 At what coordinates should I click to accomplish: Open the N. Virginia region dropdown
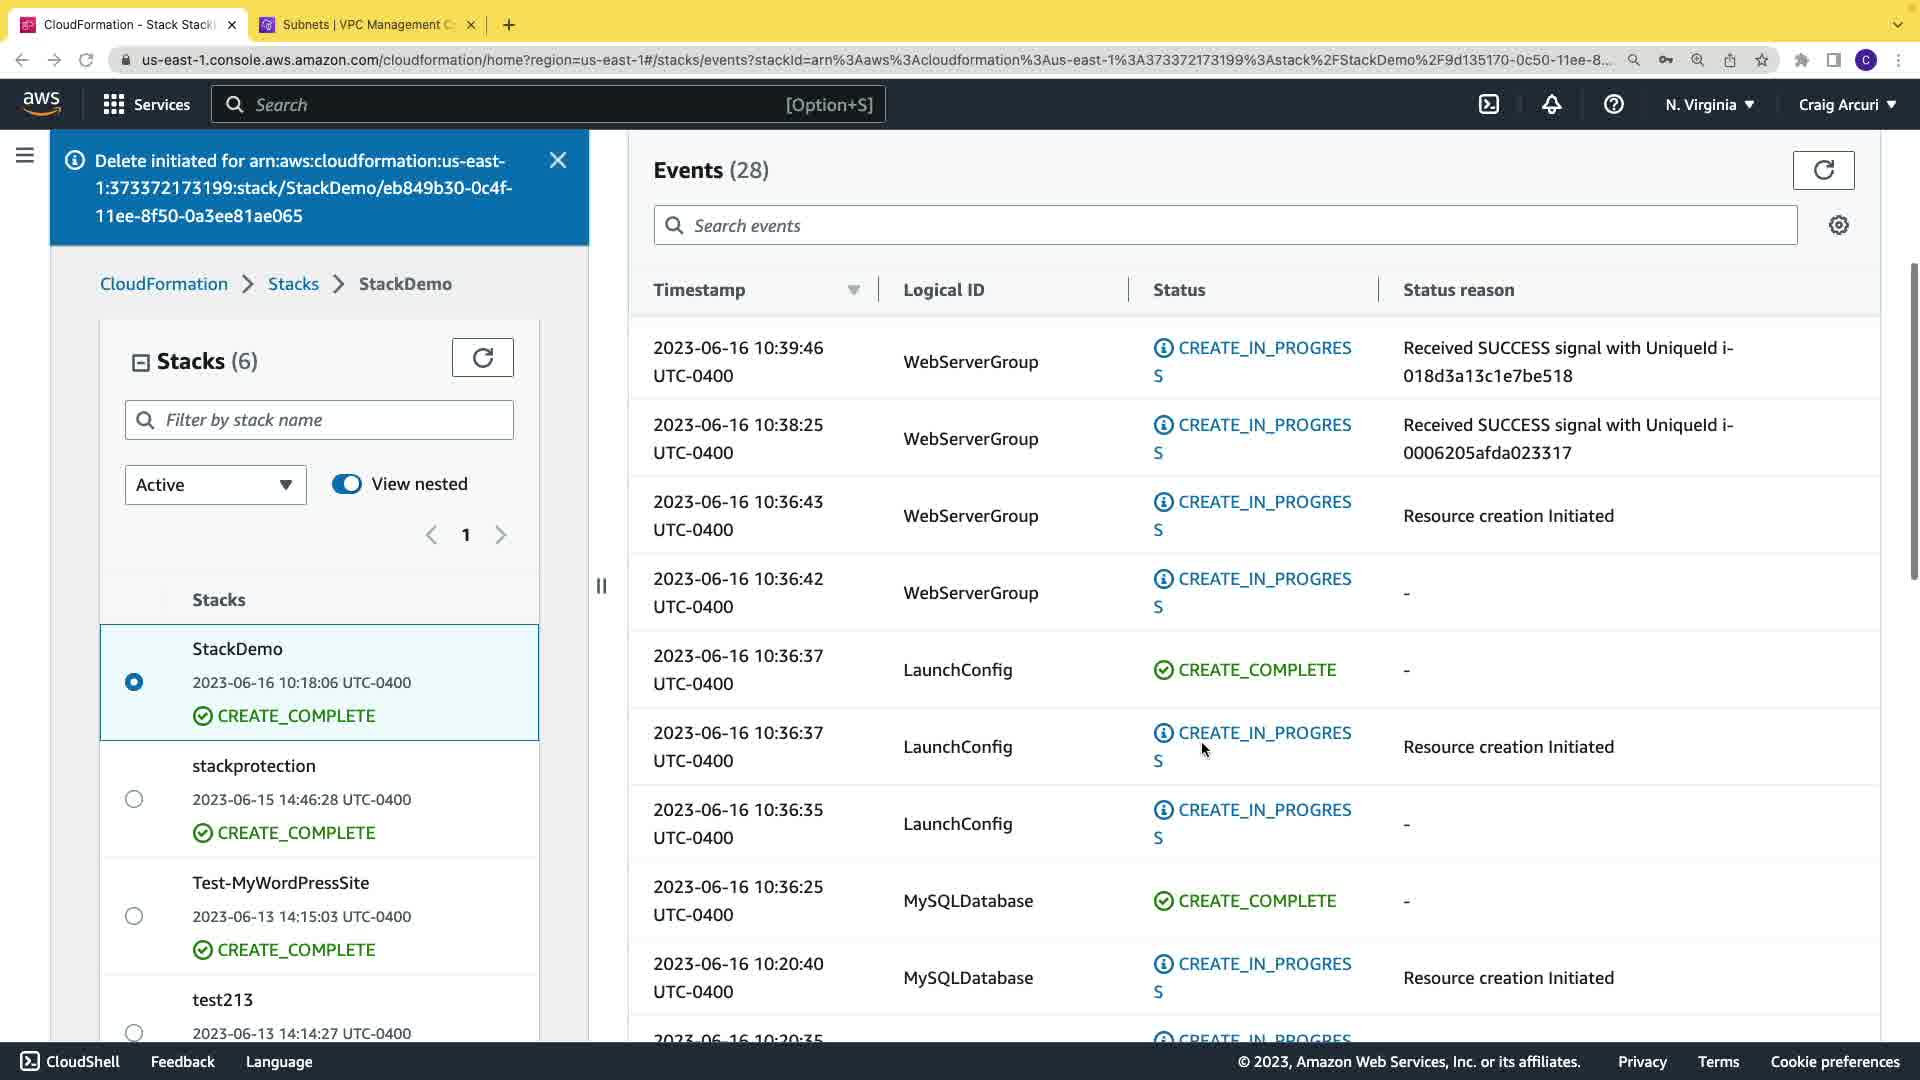click(x=1709, y=104)
